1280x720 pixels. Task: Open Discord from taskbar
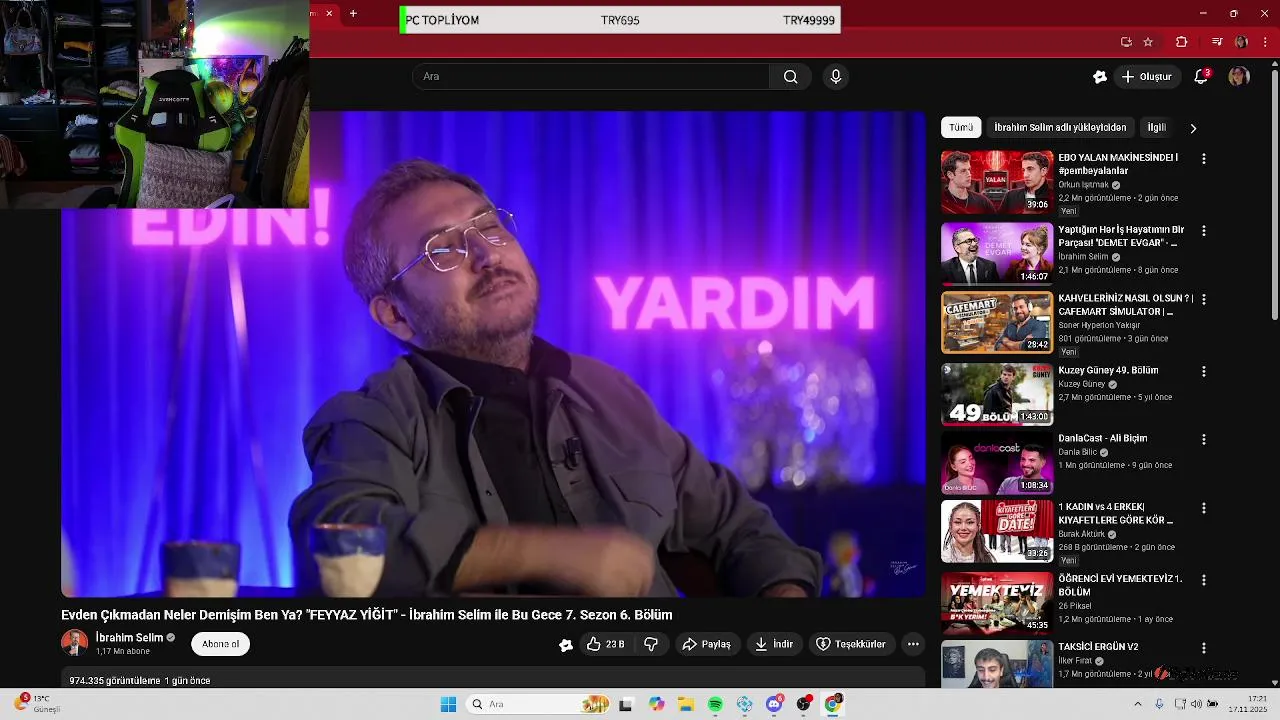click(x=774, y=705)
